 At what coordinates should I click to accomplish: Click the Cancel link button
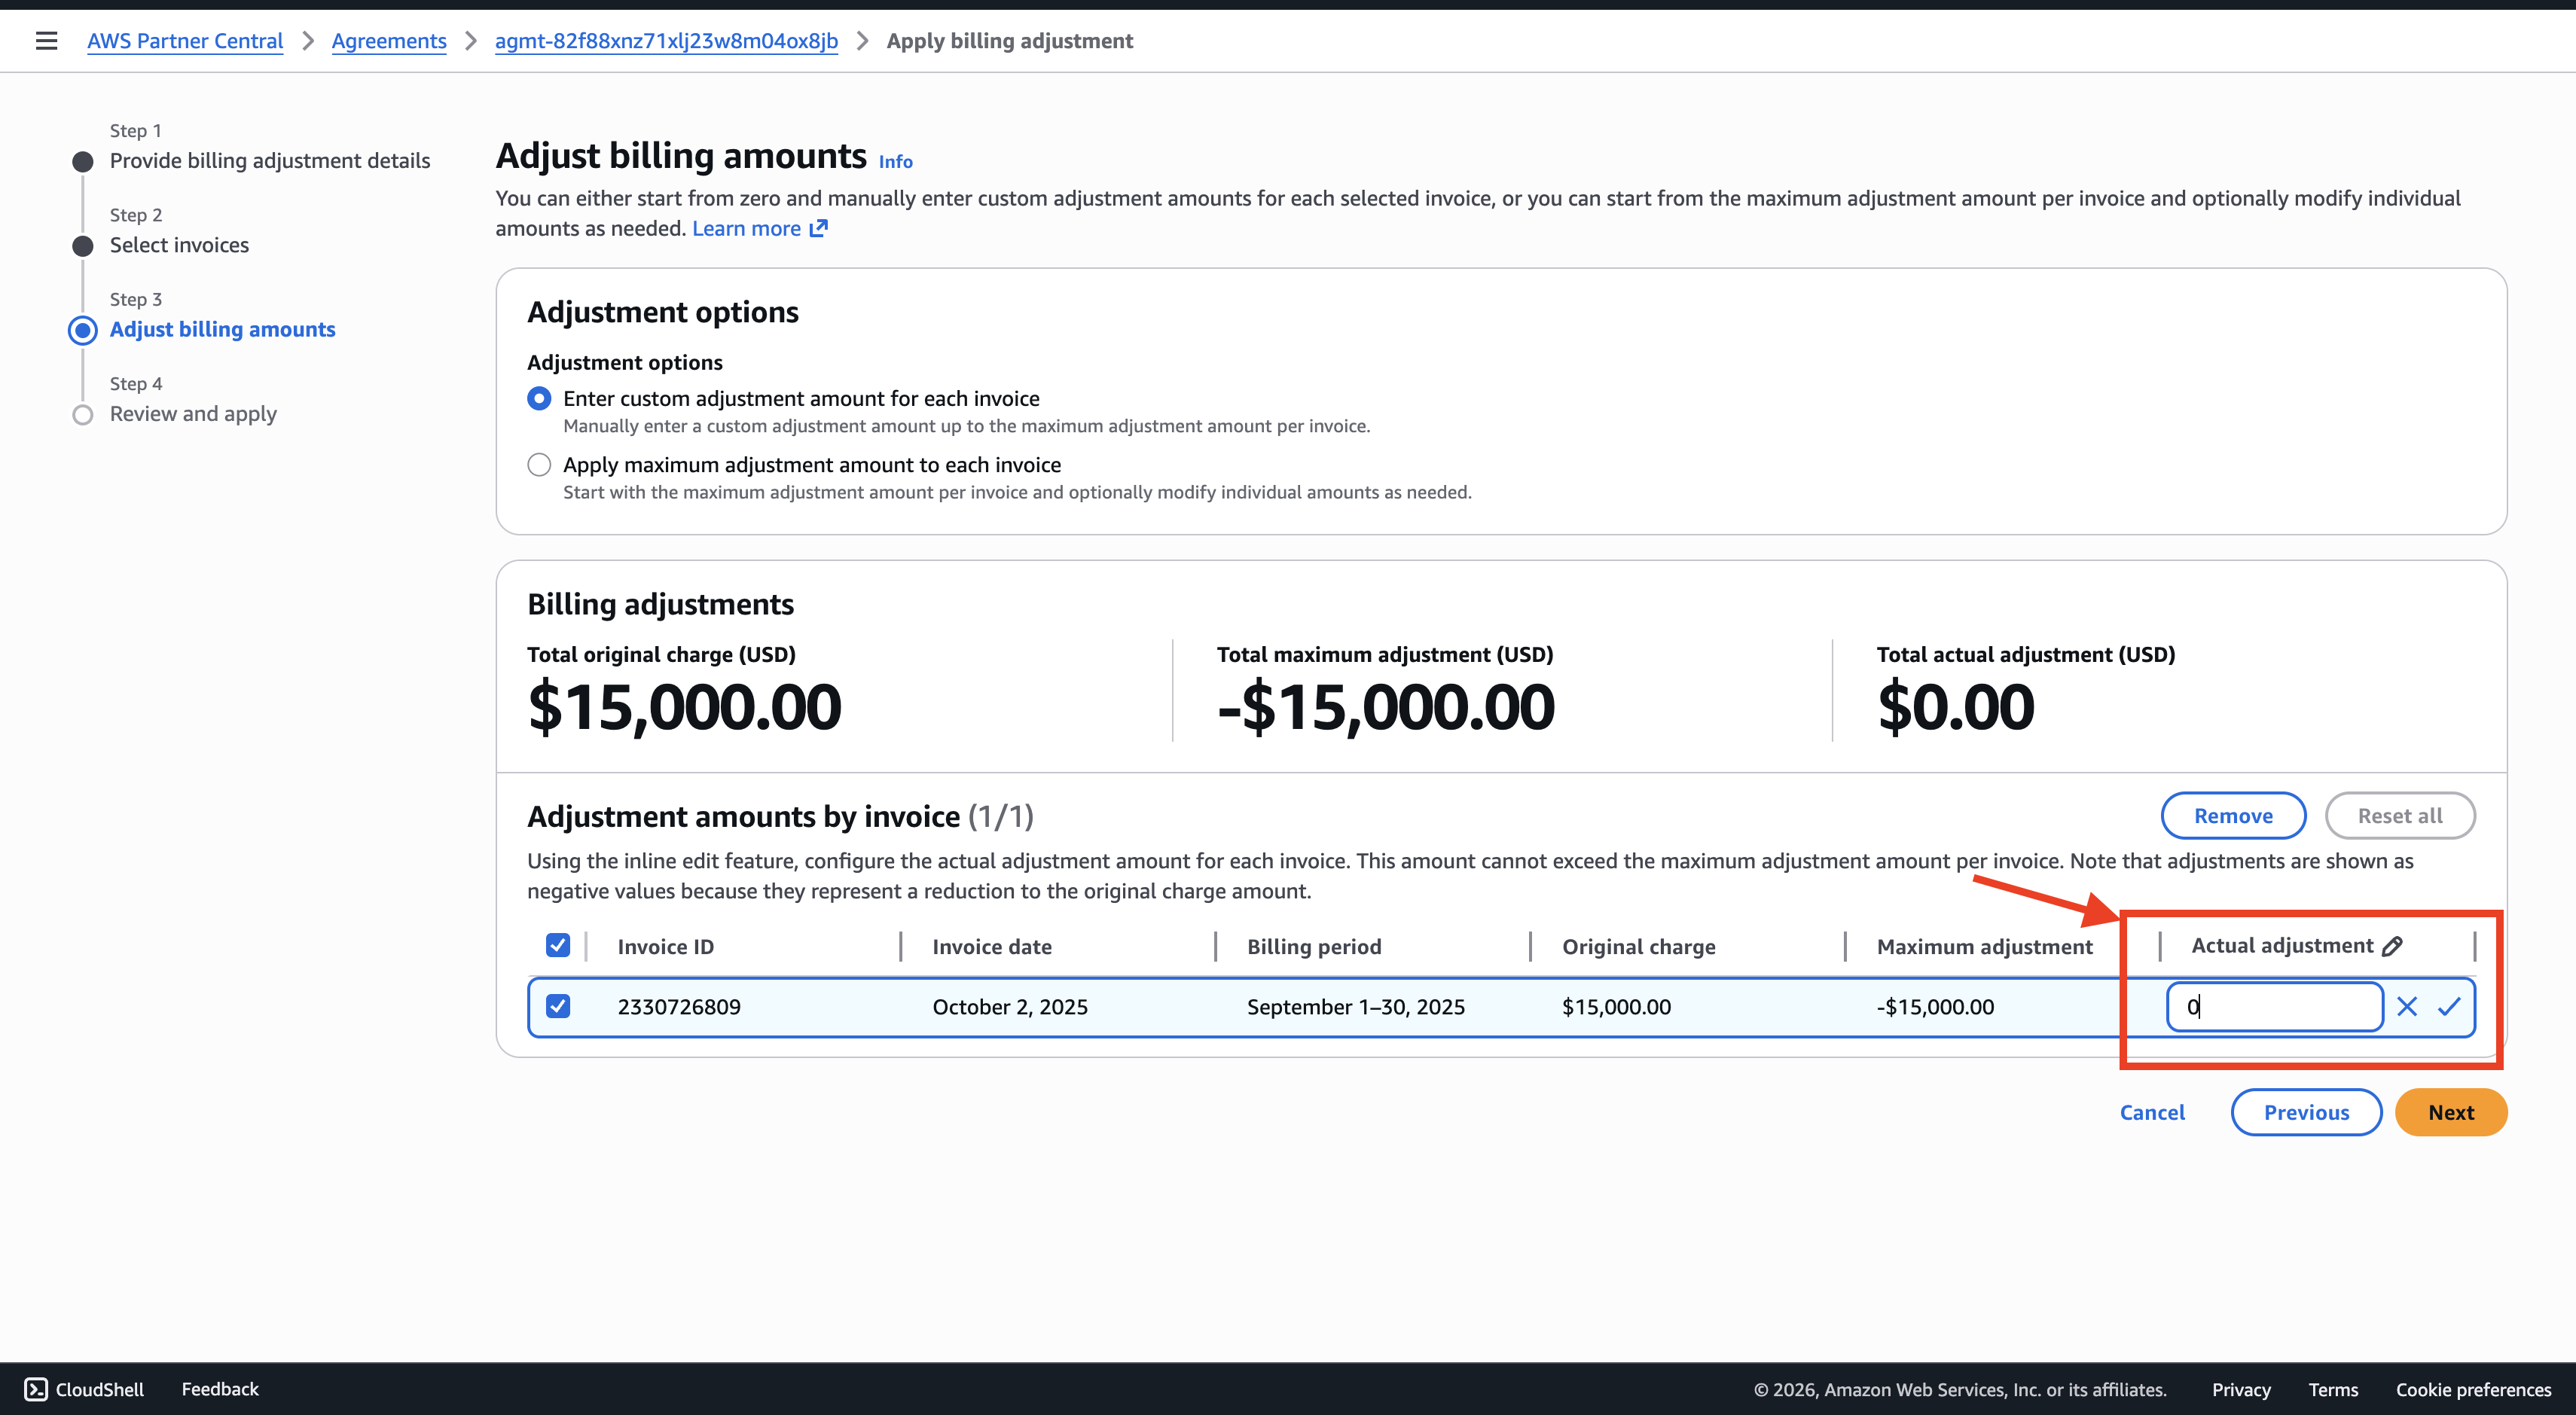coord(2152,1113)
